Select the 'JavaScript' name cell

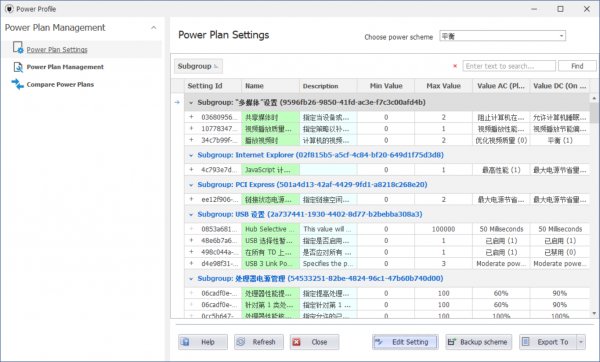point(270,170)
